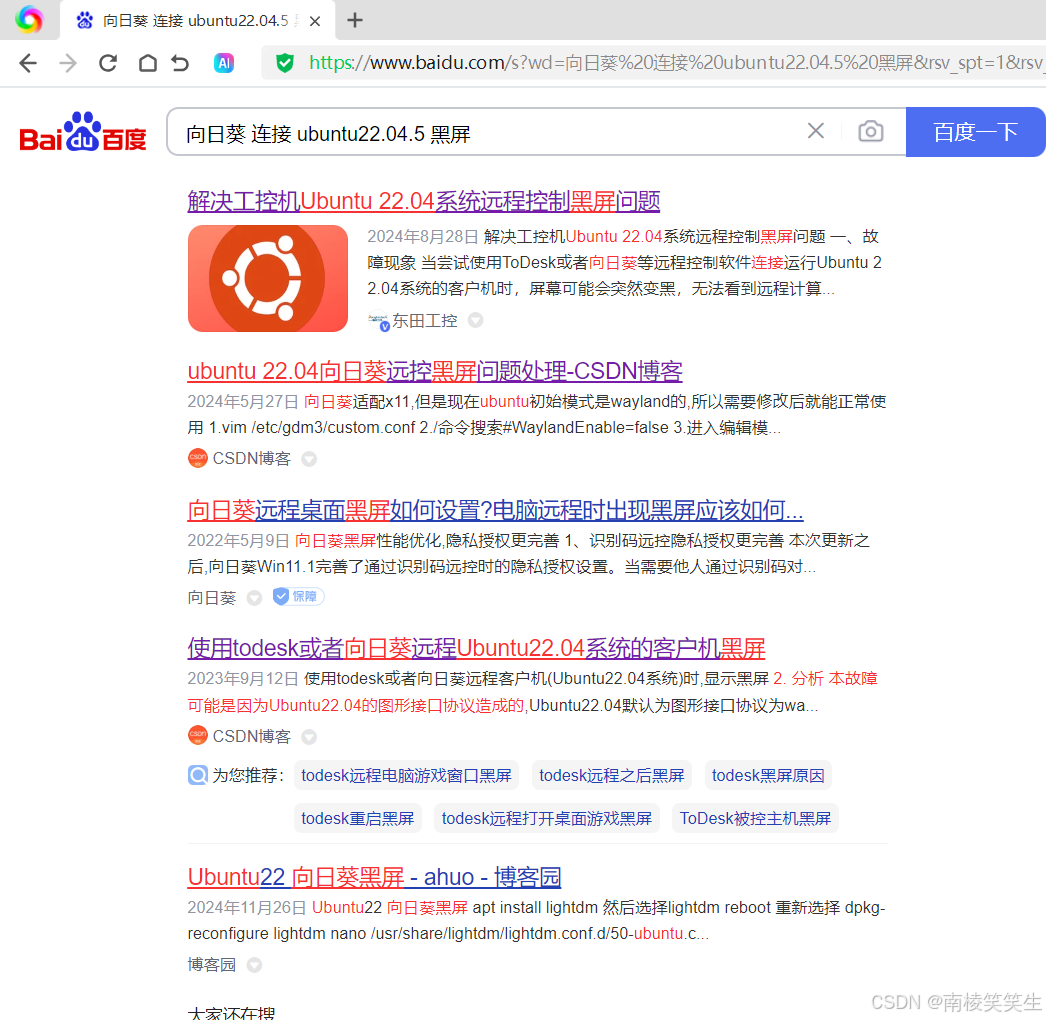The image size is (1046, 1020).
Task: Close the 向日葵 连接 ubuntu22.04.5 tab
Action: [315, 21]
